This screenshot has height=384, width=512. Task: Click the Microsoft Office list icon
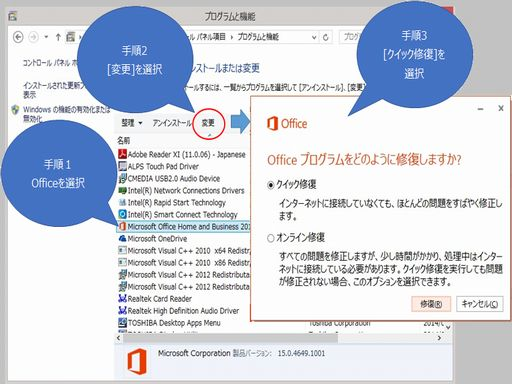coord(122,226)
